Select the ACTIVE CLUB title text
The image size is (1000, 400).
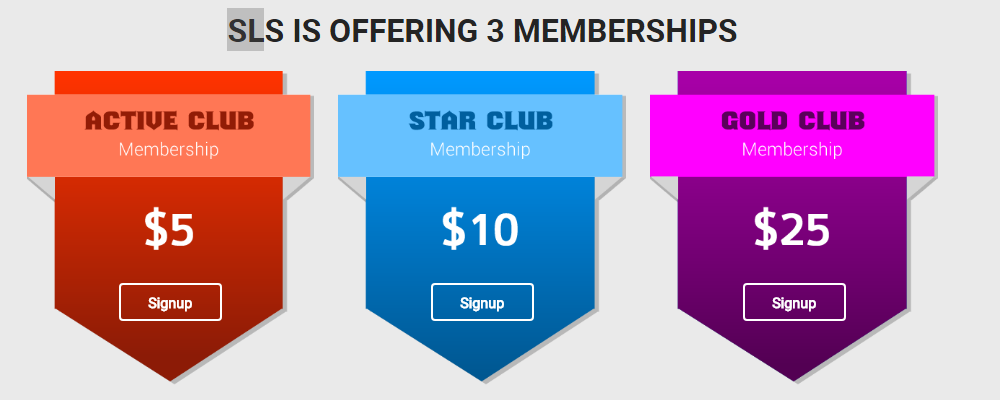(170, 121)
